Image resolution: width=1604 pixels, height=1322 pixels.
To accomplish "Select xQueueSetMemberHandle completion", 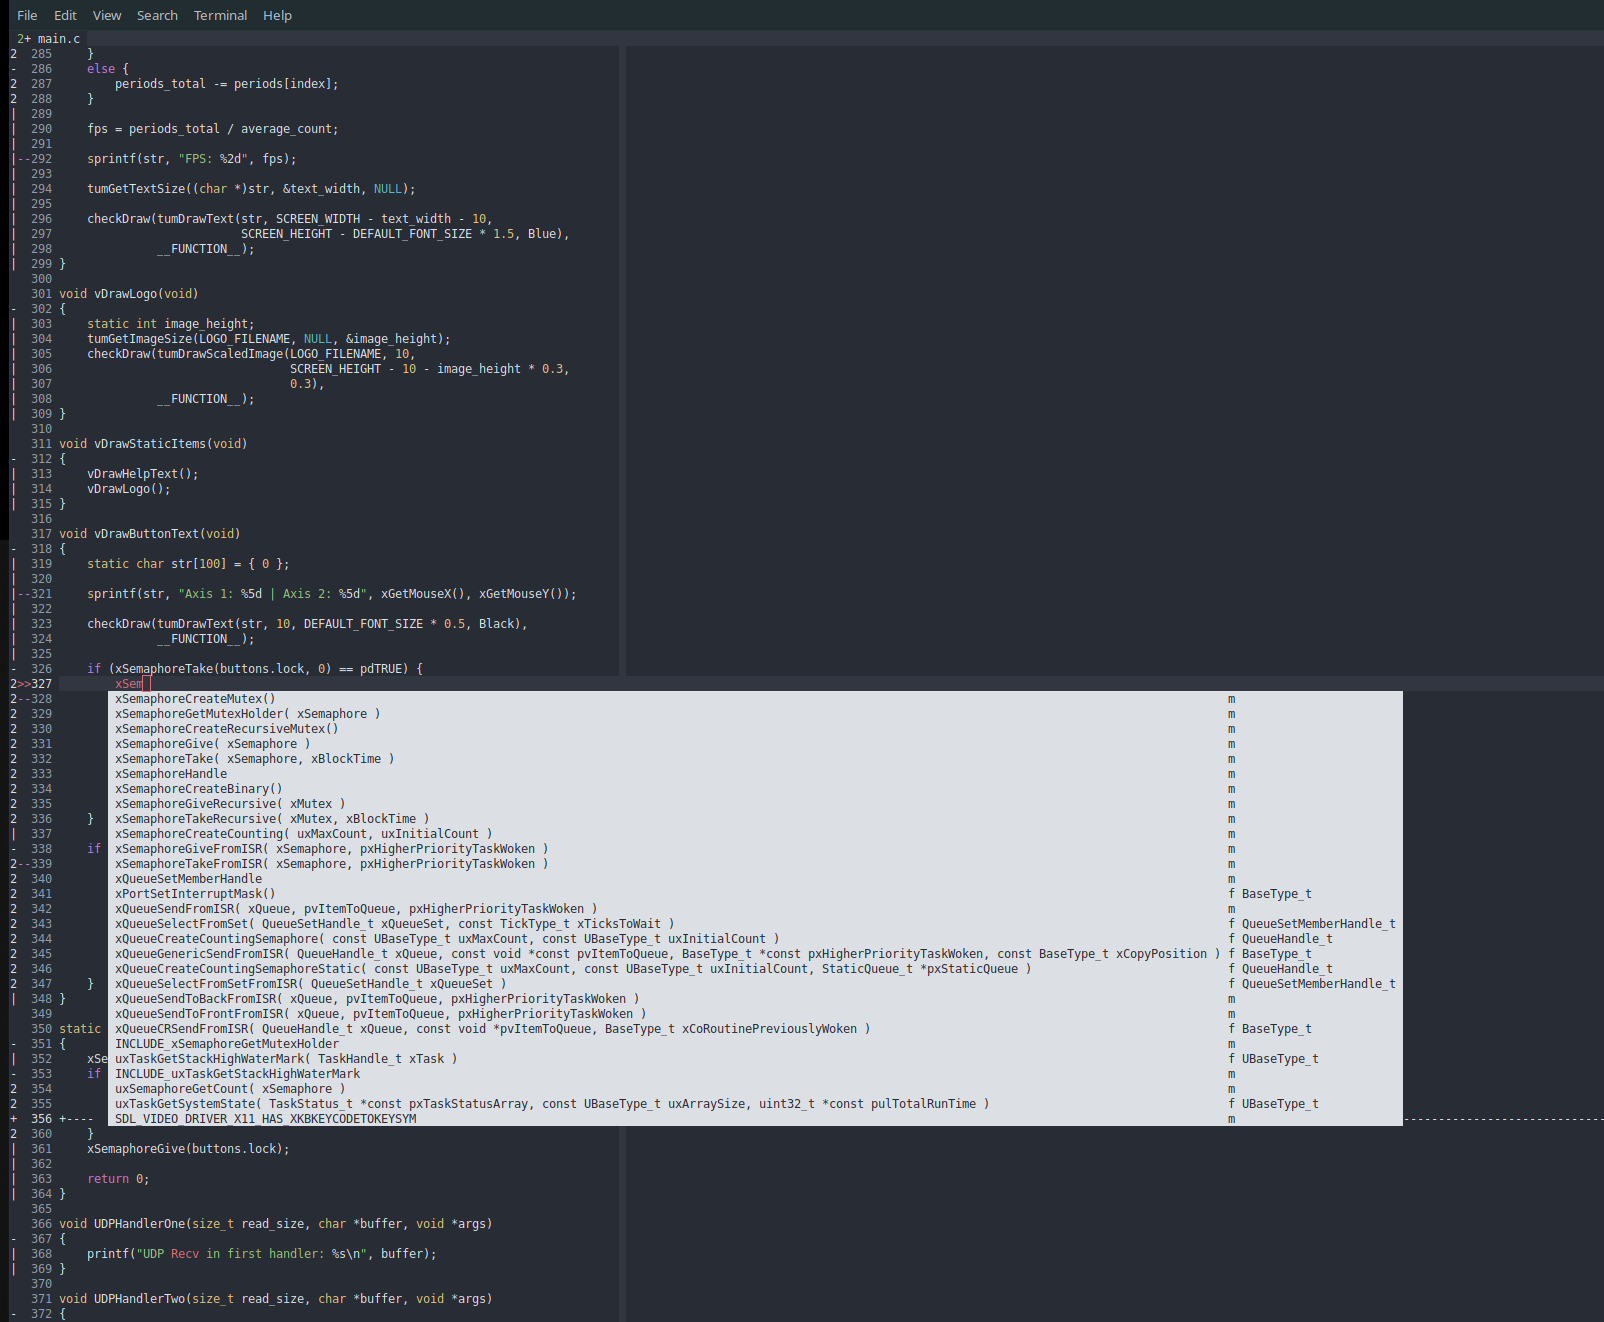I will (755, 879).
